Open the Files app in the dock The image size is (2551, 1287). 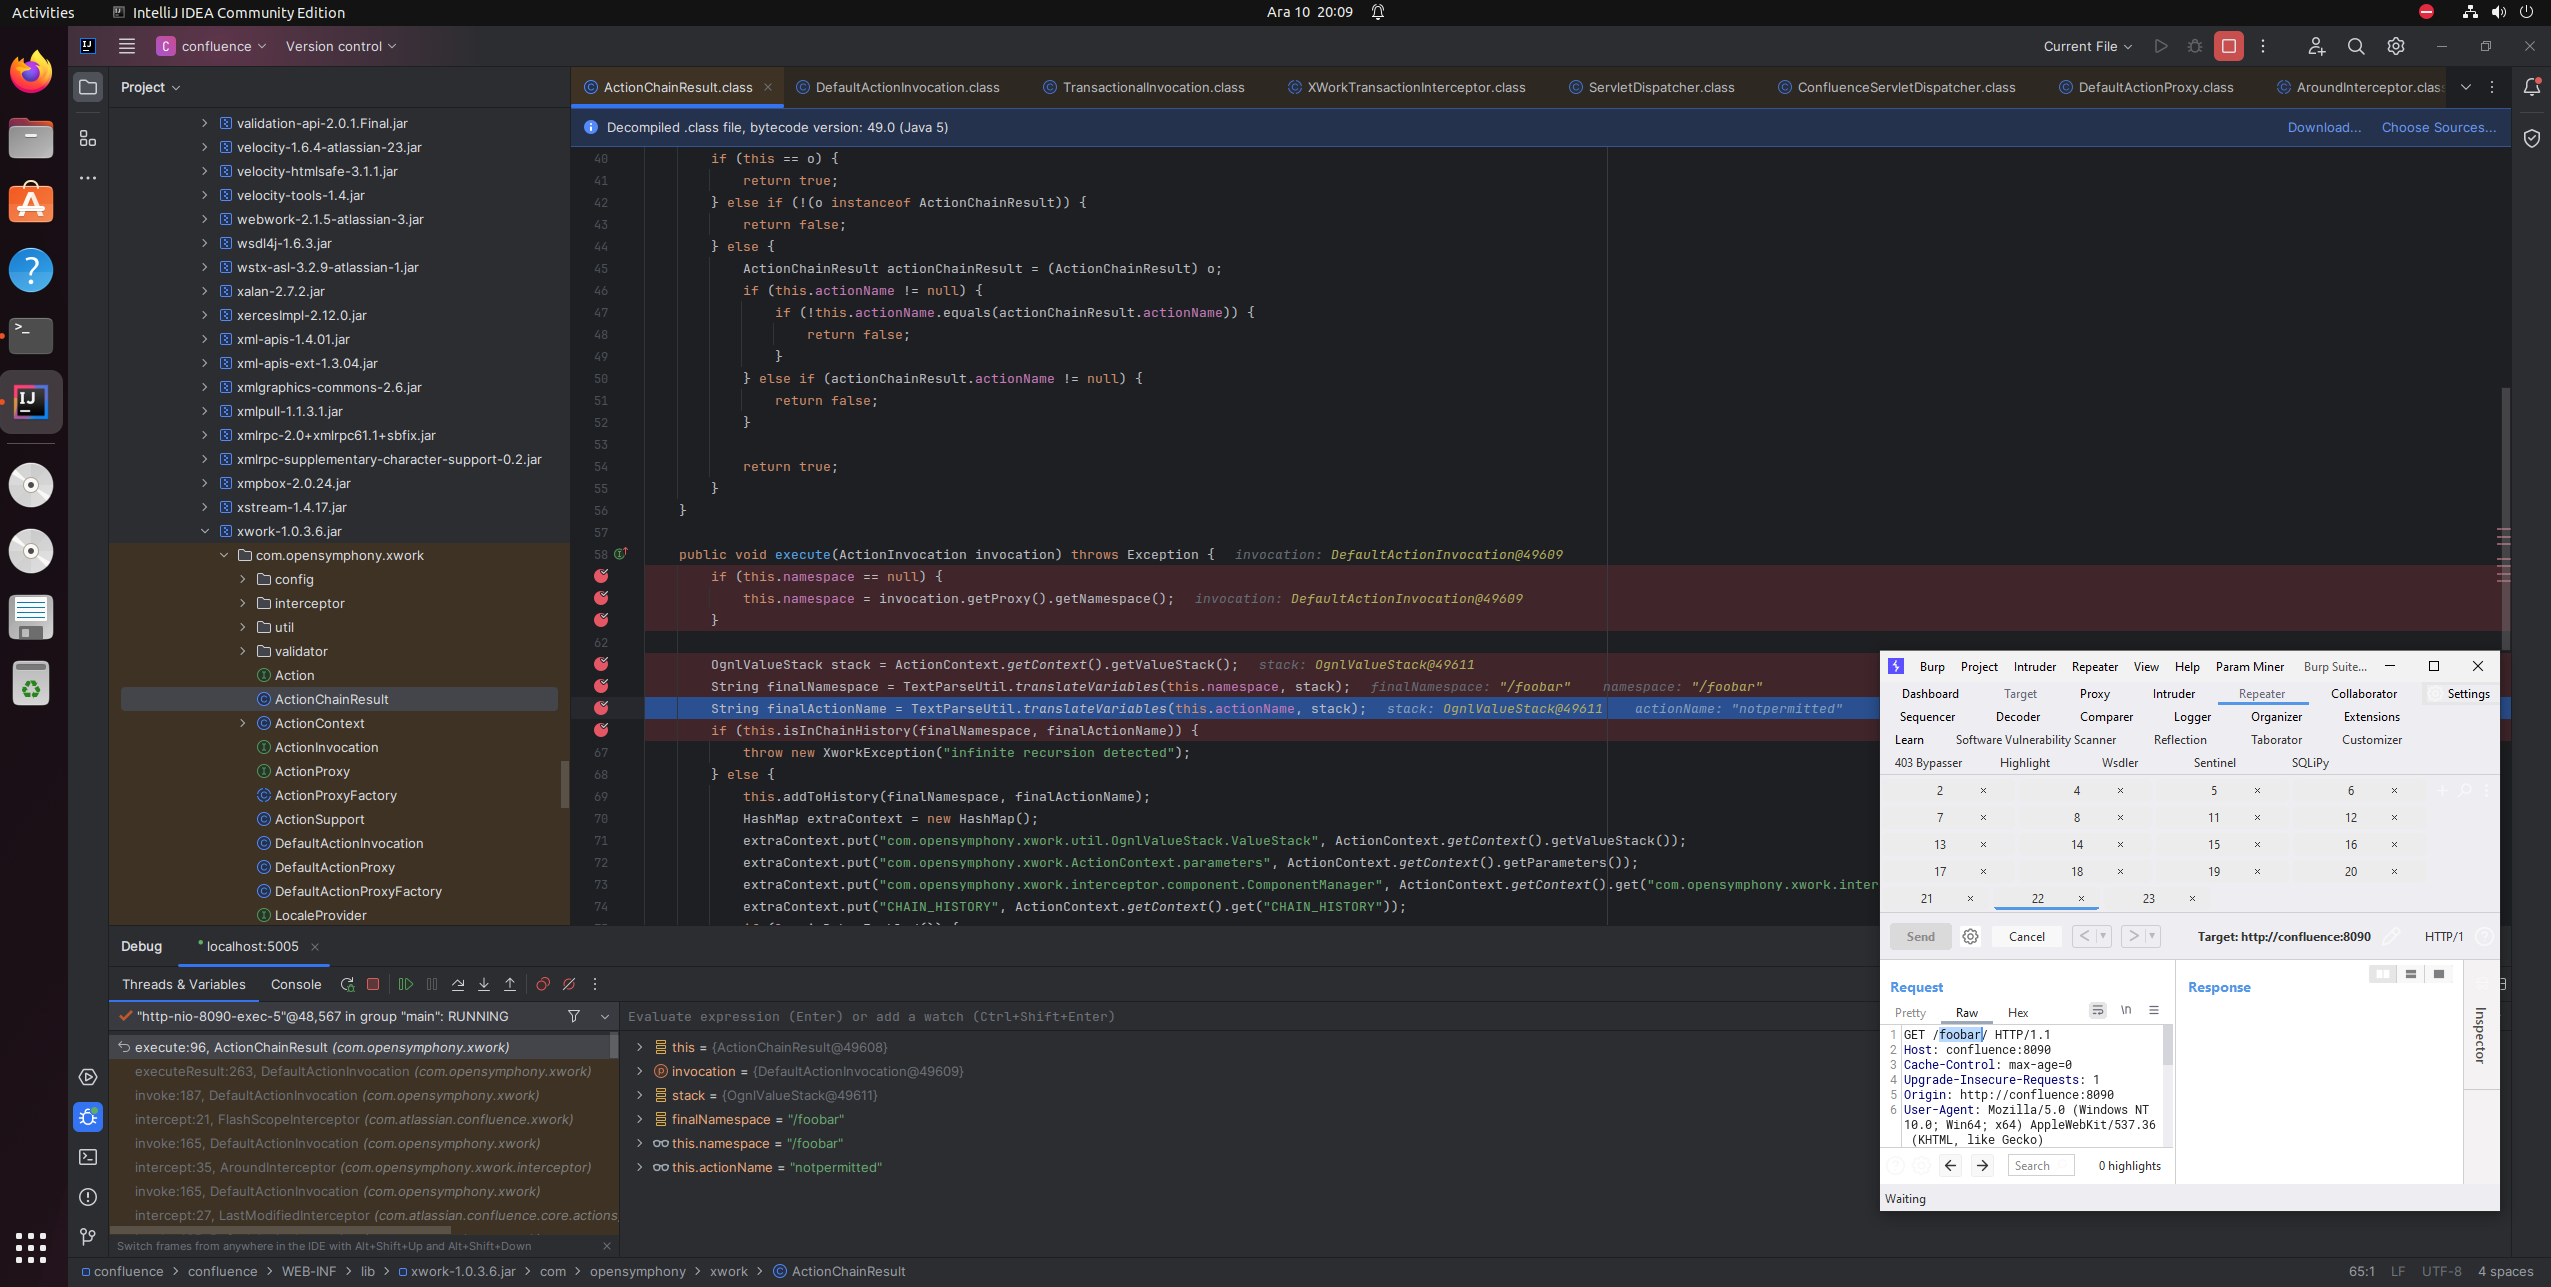click(x=31, y=138)
